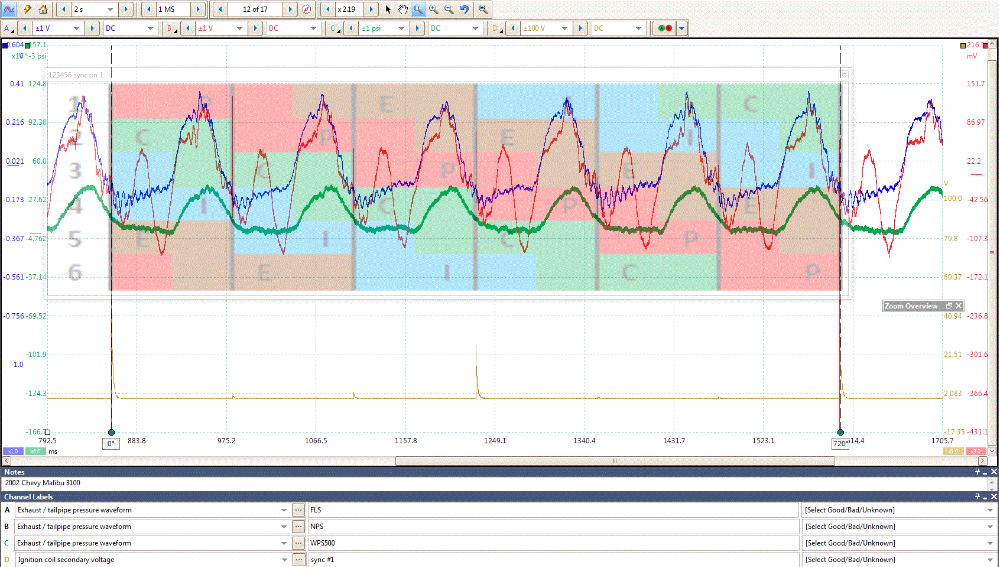Click the Auto Setup lightning icon
999x567 pixels.
click(27, 8)
